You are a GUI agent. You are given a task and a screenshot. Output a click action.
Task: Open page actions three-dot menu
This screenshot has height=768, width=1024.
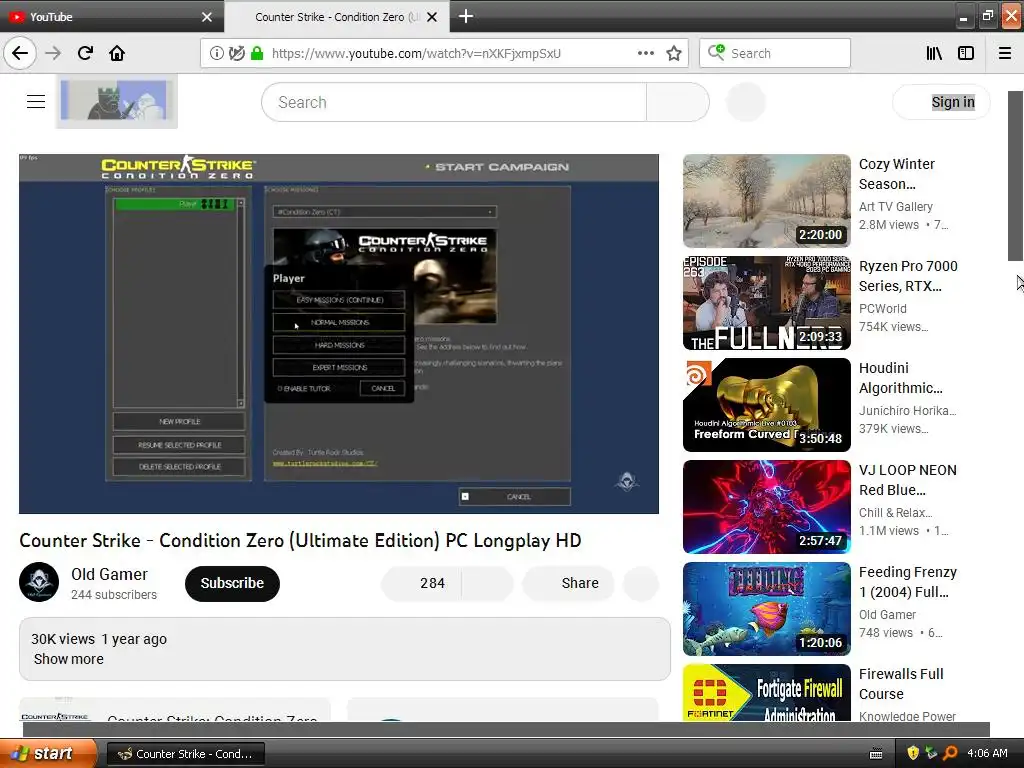click(x=645, y=53)
